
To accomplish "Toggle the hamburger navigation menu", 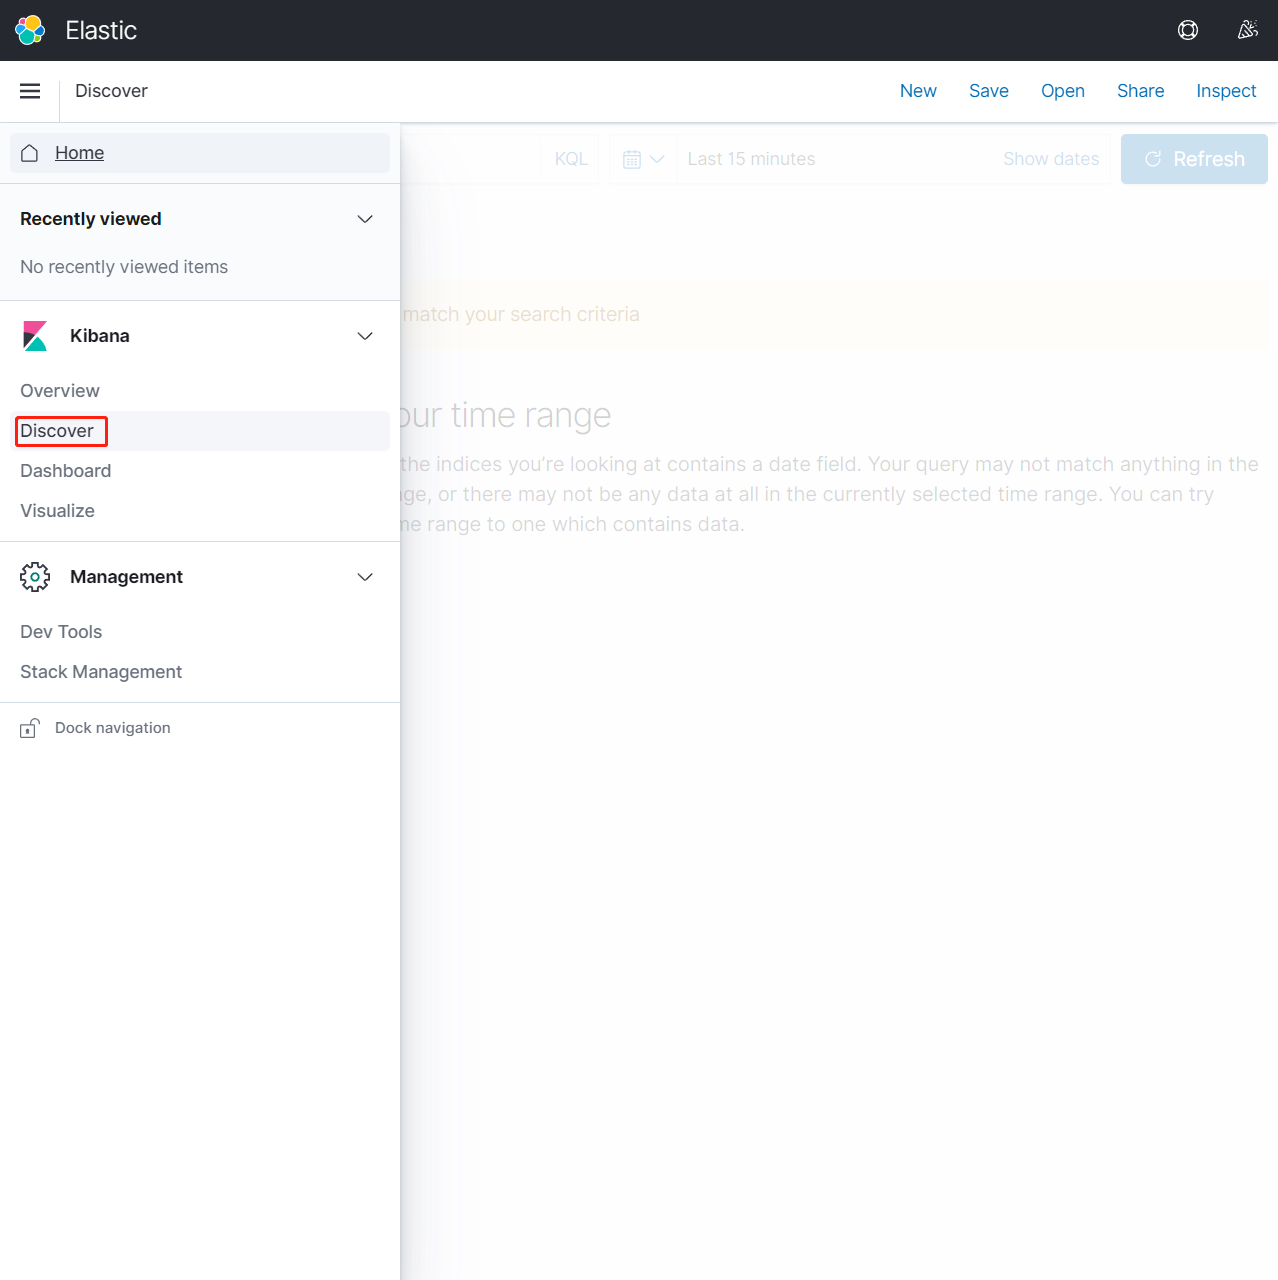I will point(30,91).
